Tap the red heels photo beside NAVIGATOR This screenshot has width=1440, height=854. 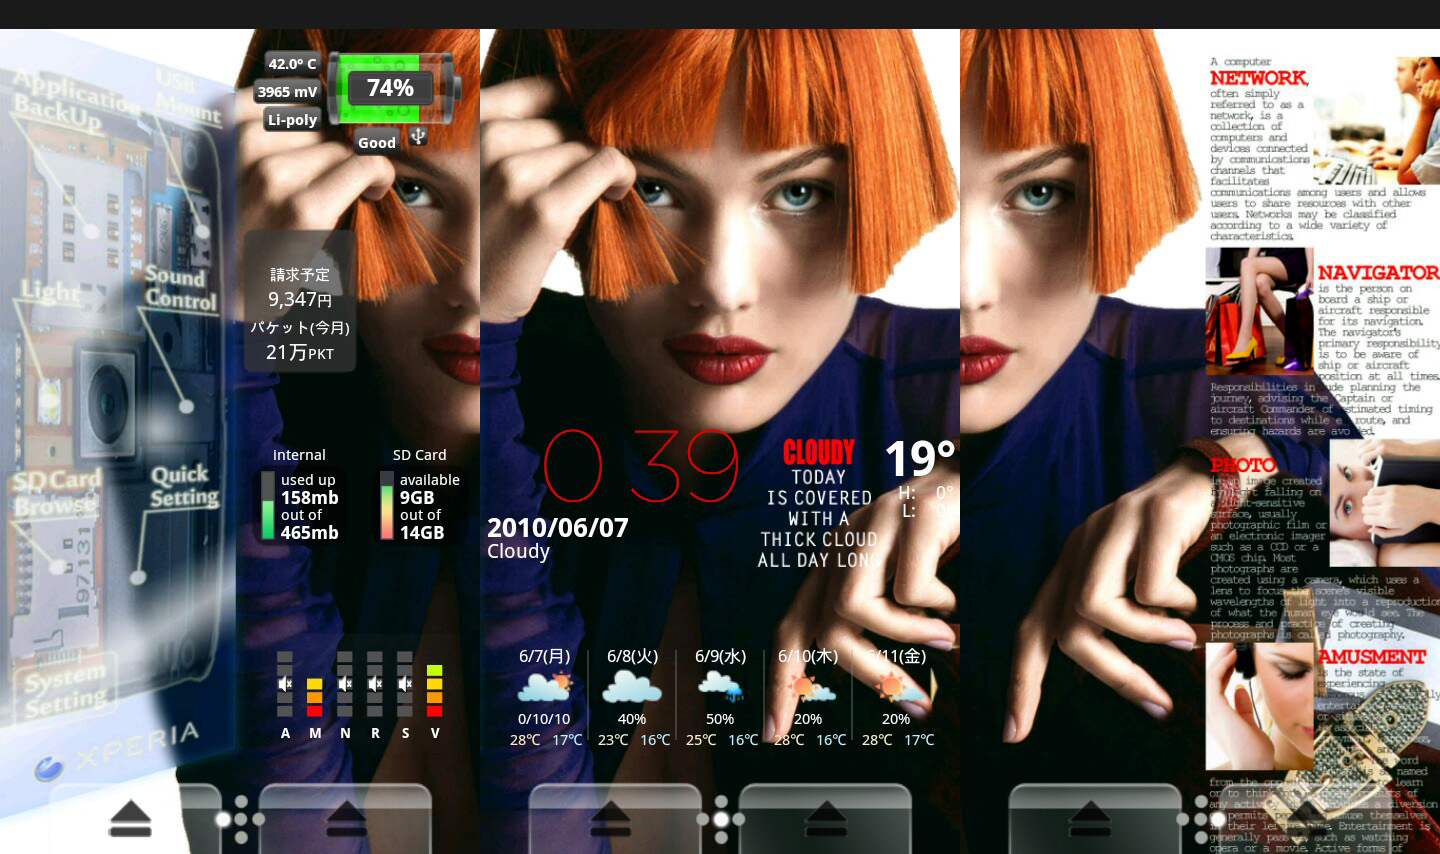1259,311
